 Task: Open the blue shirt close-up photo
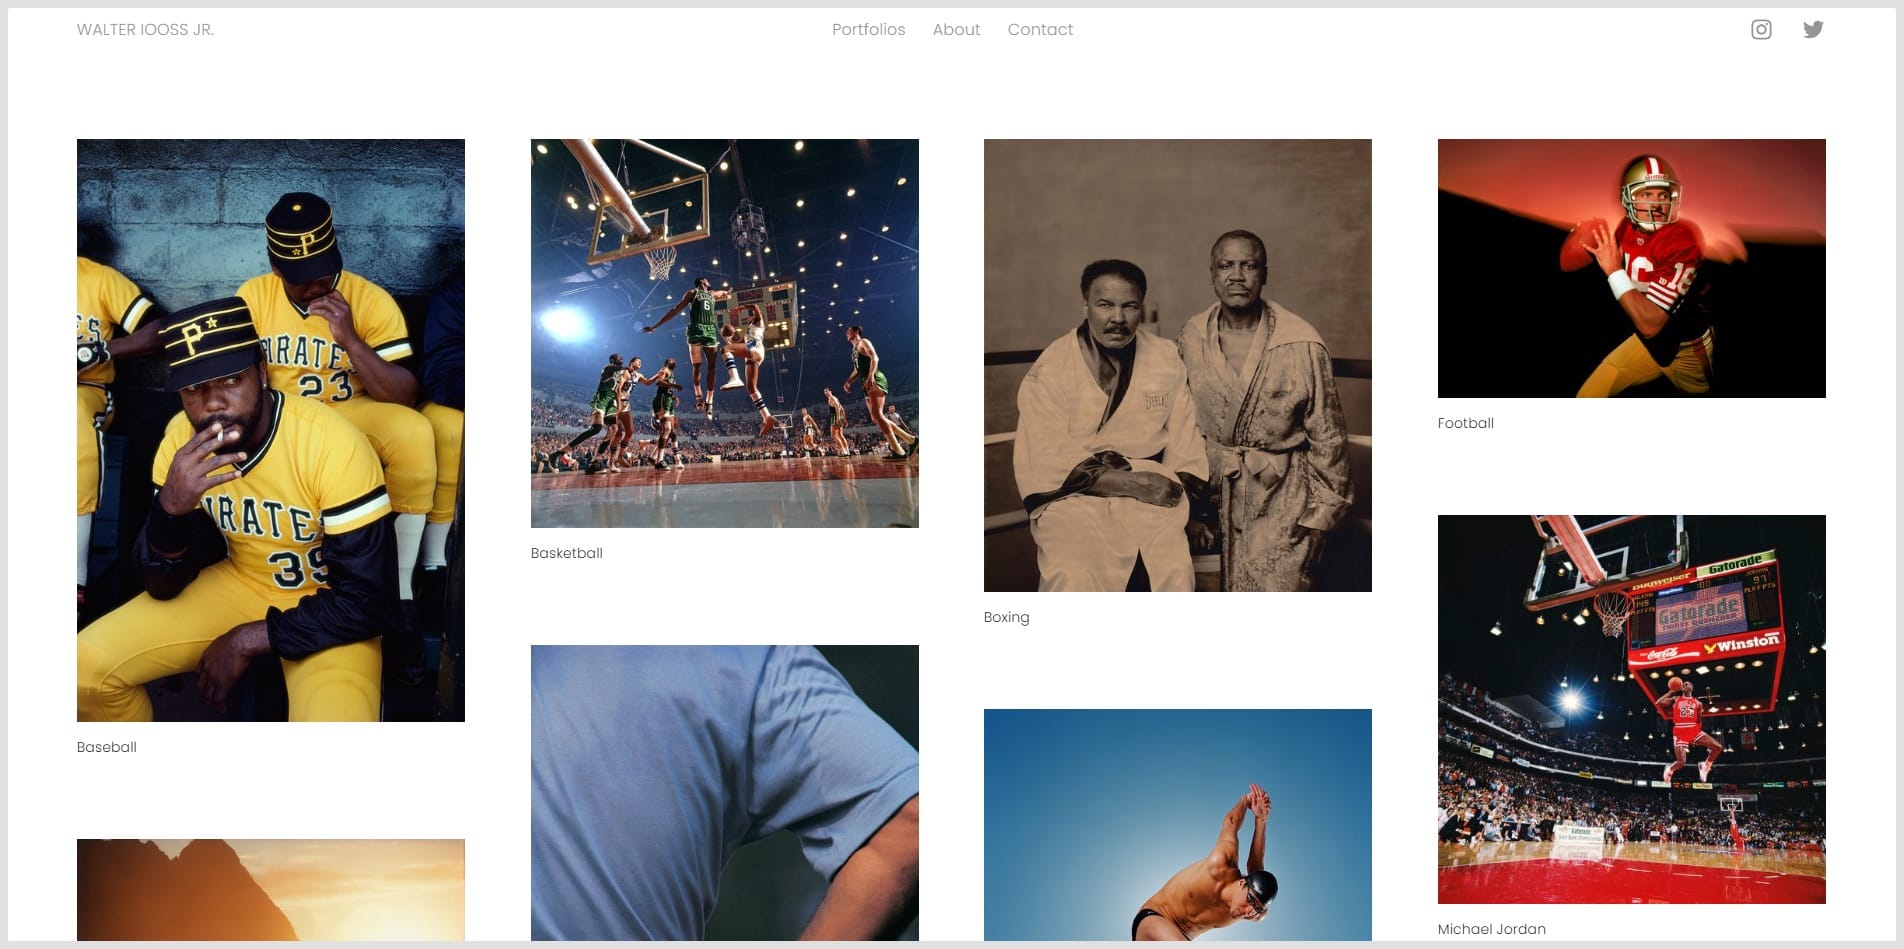point(724,793)
